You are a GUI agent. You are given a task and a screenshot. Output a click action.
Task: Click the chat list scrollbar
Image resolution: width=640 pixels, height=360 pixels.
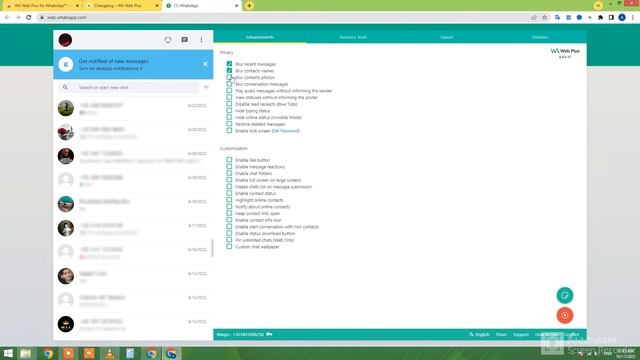(212, 248)
